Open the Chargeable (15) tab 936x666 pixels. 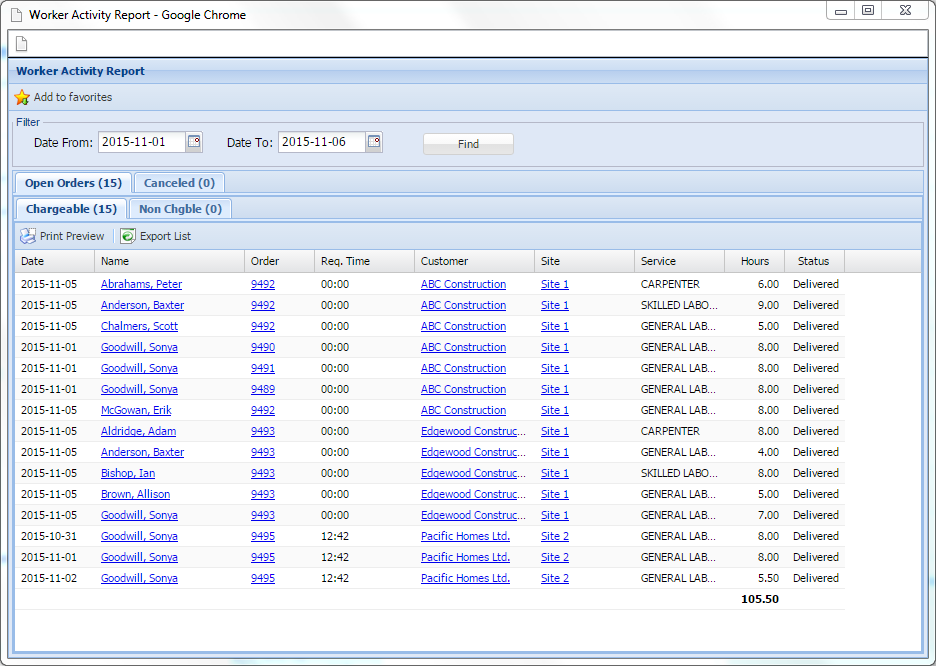pos(71,209)
